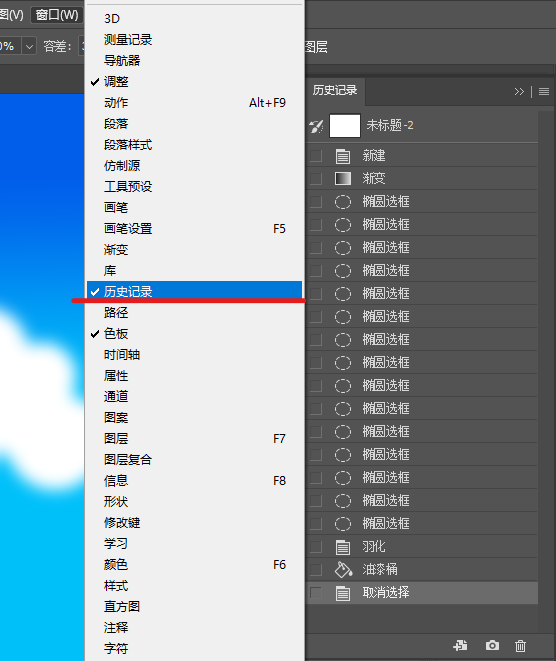The image size is (556, 661).
Task: Choose 工具预设 menu item
Action: point(194,186)
